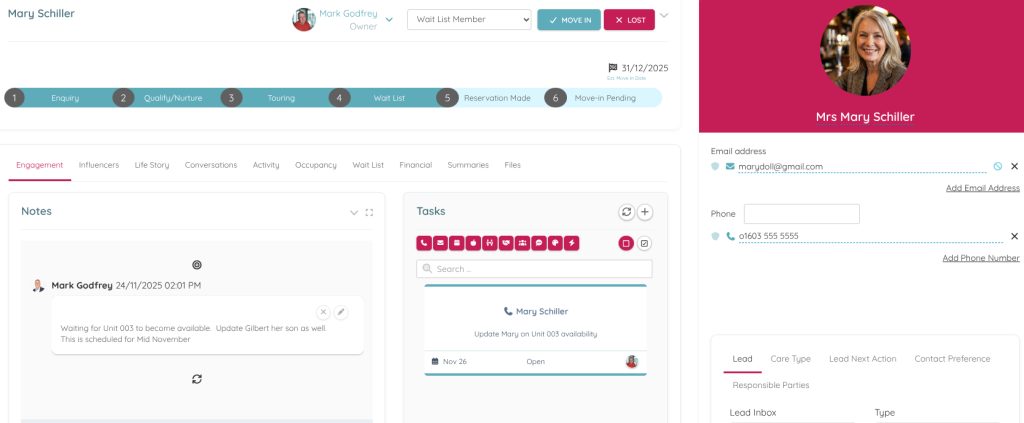Click the email task filter icon
The image size is (1024, 423).
point(441,243)
